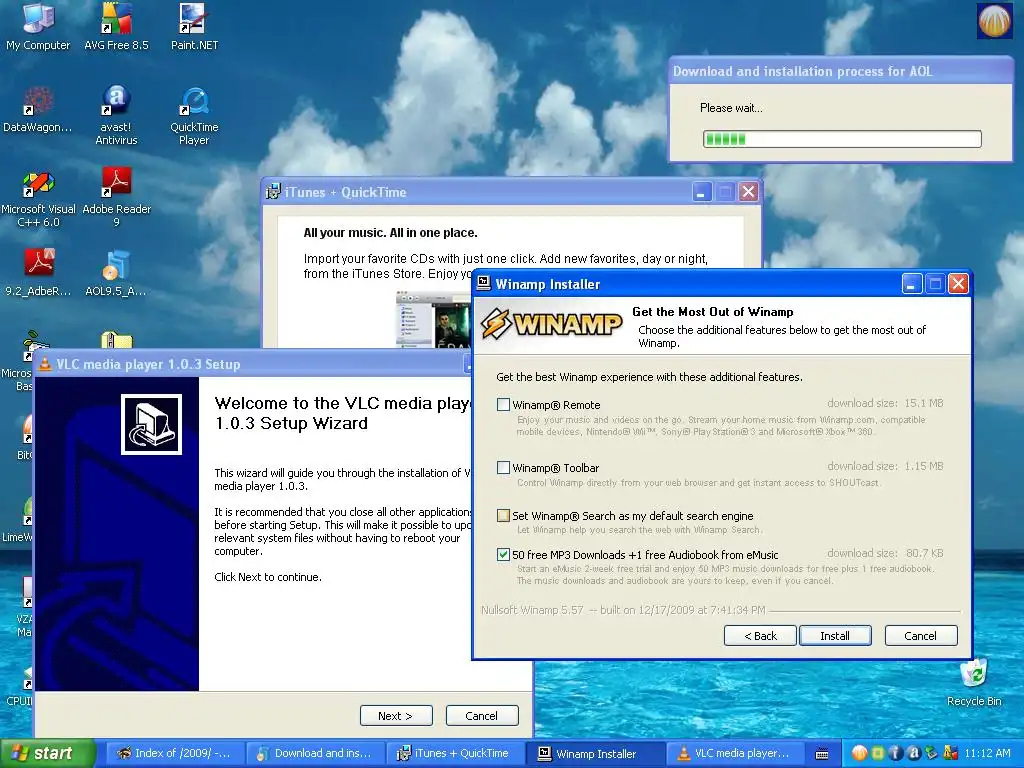Screen dimensions: 1024x768
Task: Click the Winamp Installer title bar icon
Action: coord(484,283)
